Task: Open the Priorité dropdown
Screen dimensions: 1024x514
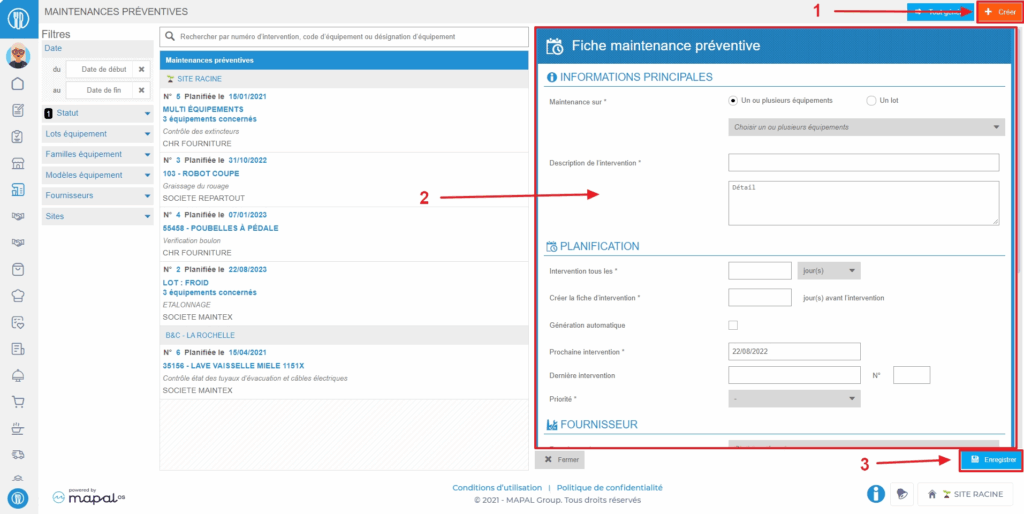Action: coord(794,399)
